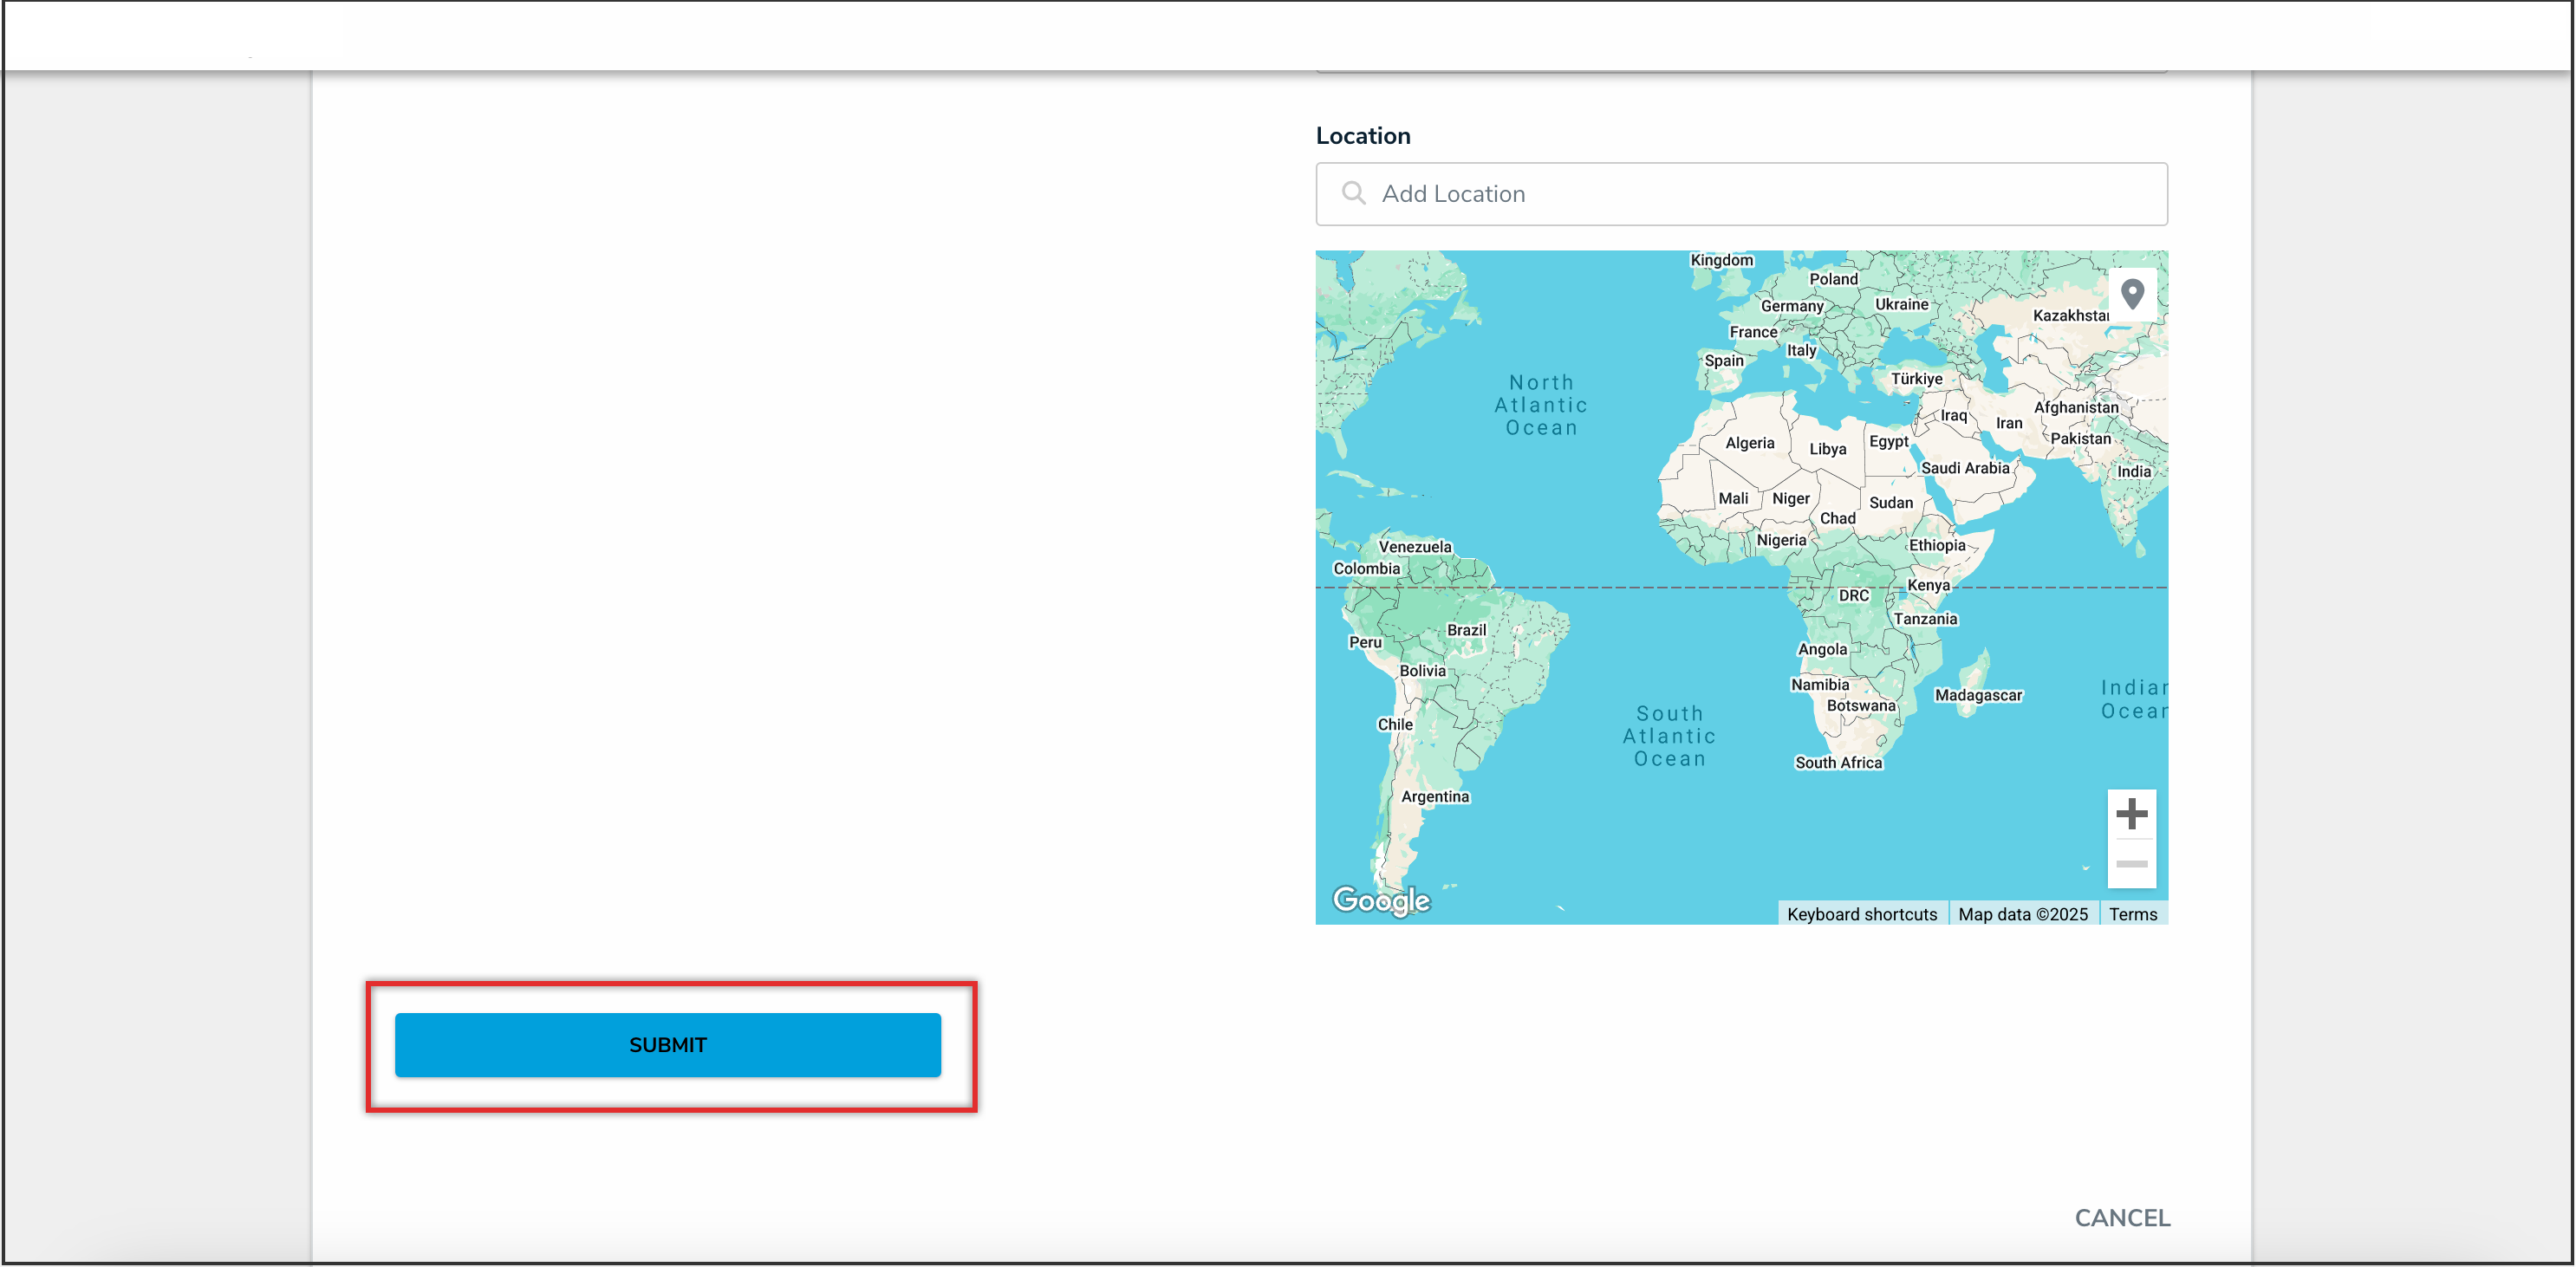Click the map location pin icon
The image size is (2576, 1267).
point(2132,294)
